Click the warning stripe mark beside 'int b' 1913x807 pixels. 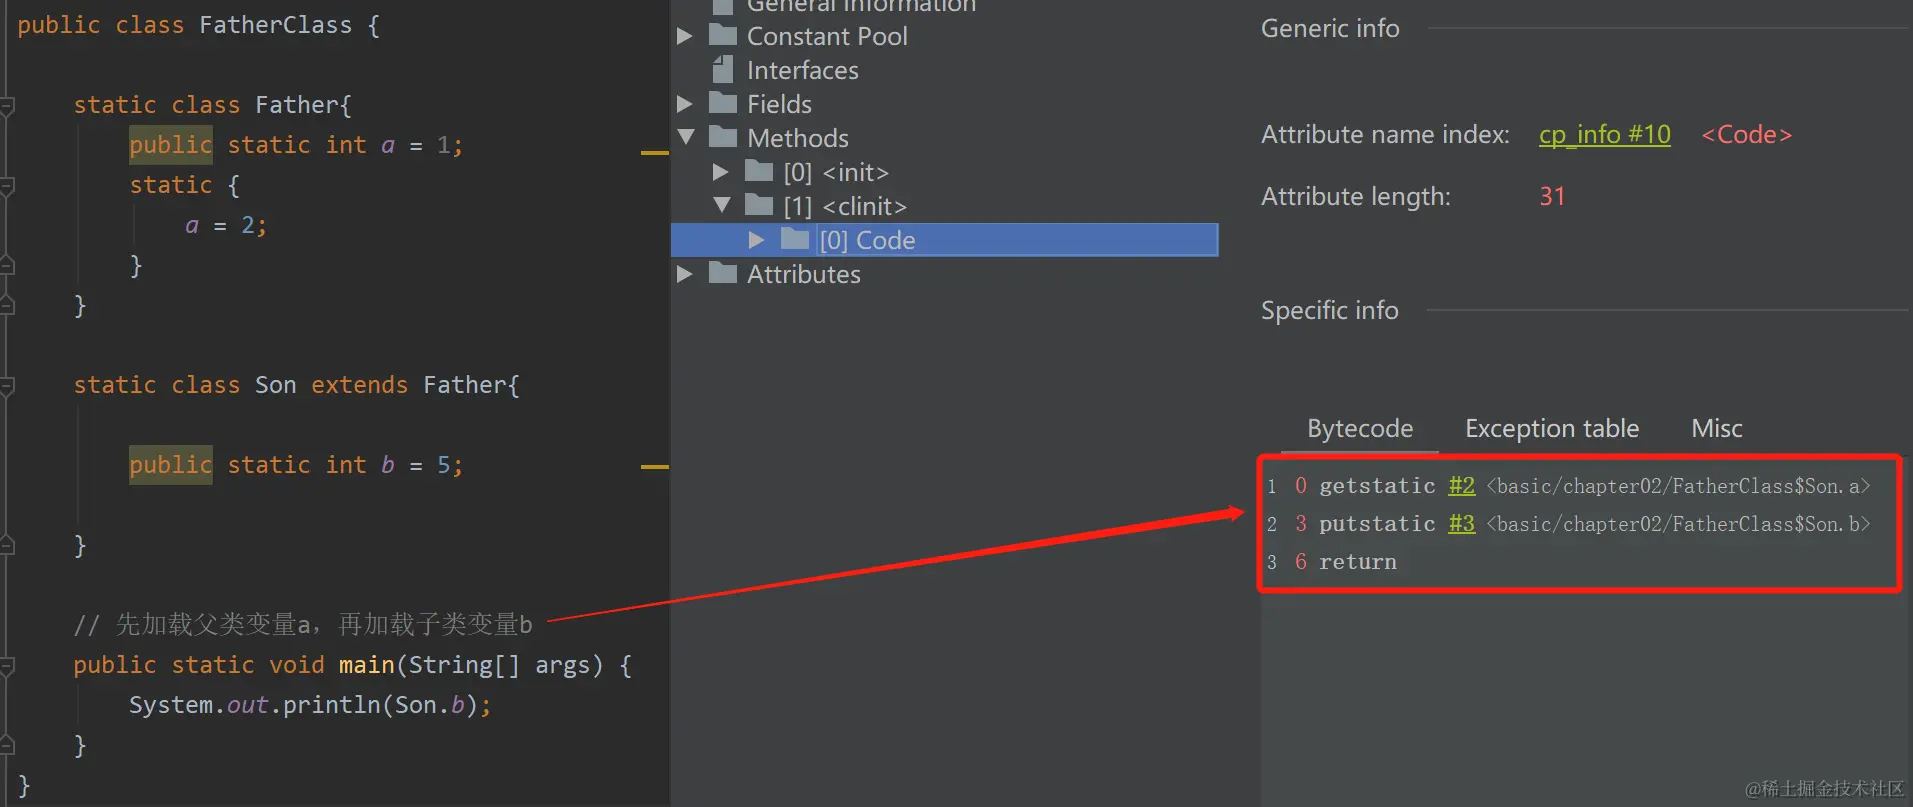click(x=655, y=466)
